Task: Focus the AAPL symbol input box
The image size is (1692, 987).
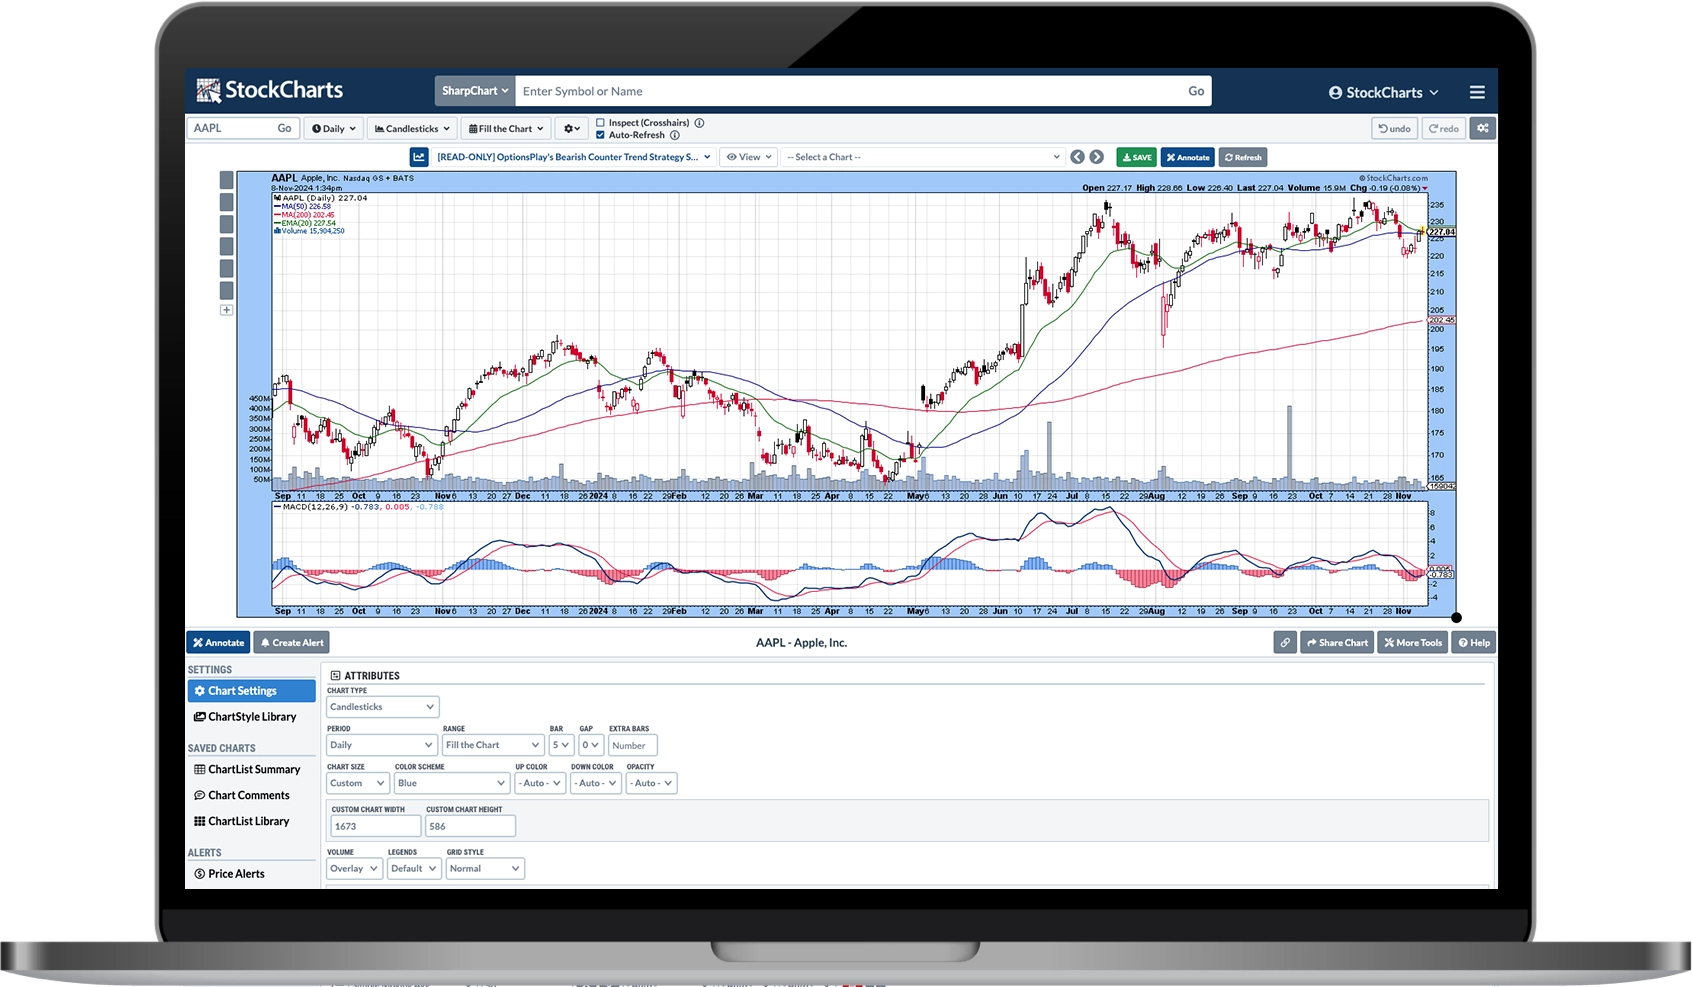Action: [230, 128]
